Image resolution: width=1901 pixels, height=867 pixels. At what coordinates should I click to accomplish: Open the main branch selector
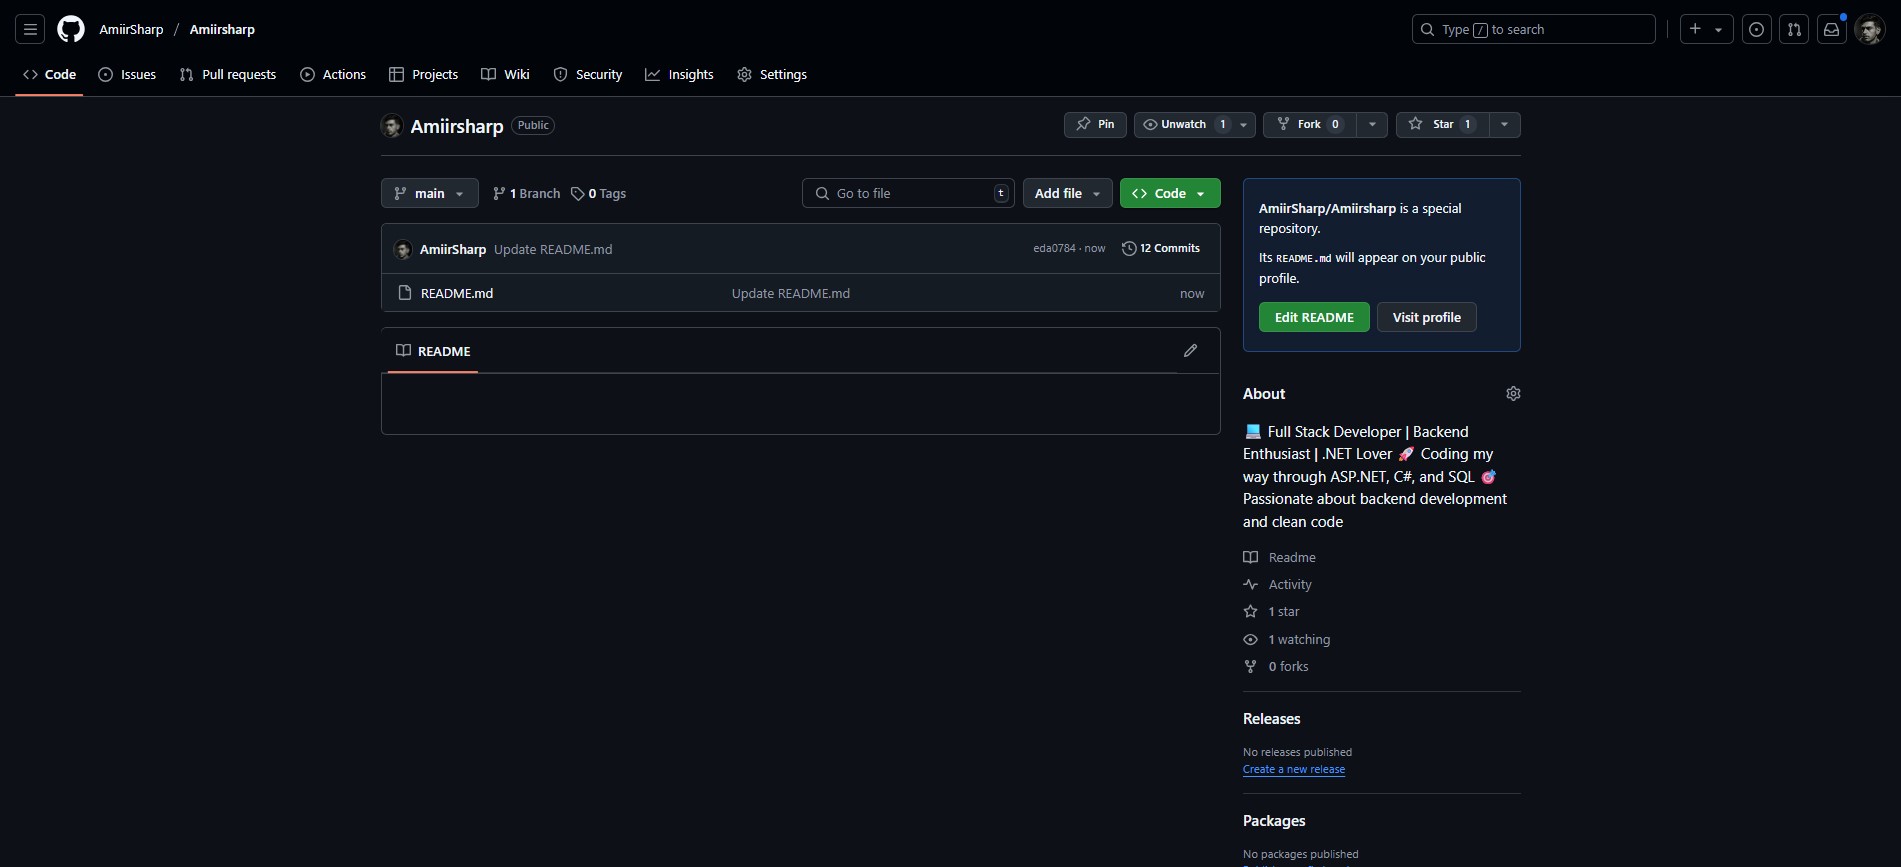tap(429, 194)
